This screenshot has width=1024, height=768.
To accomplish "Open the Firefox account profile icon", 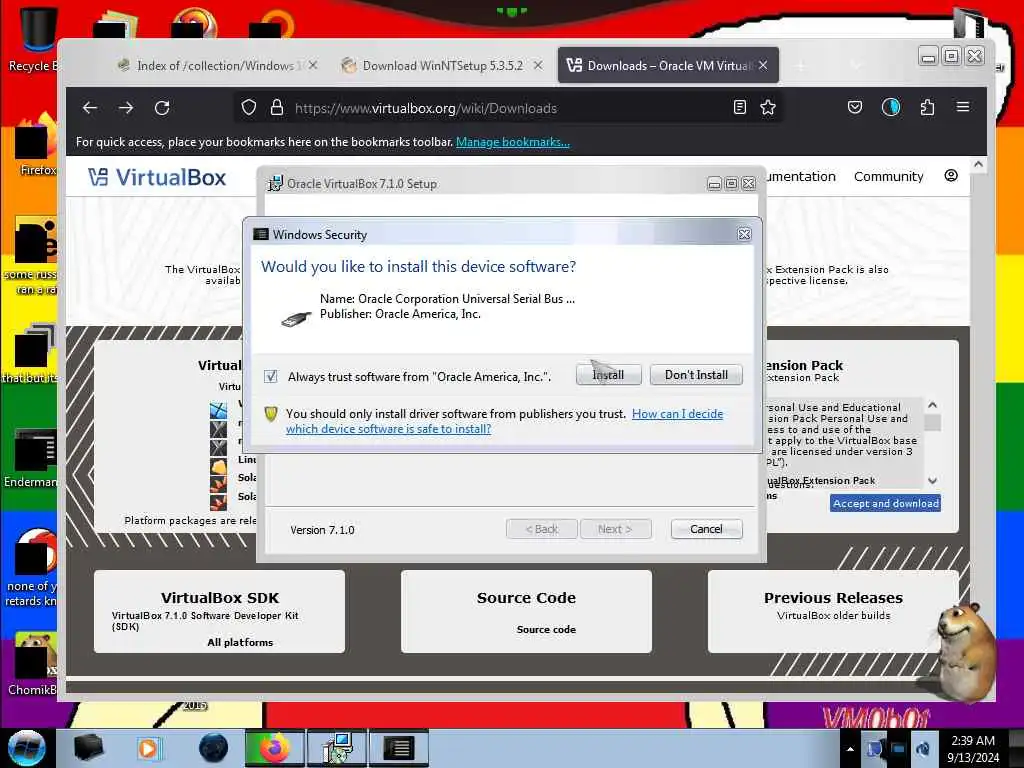I will click(x=891, y=107).
